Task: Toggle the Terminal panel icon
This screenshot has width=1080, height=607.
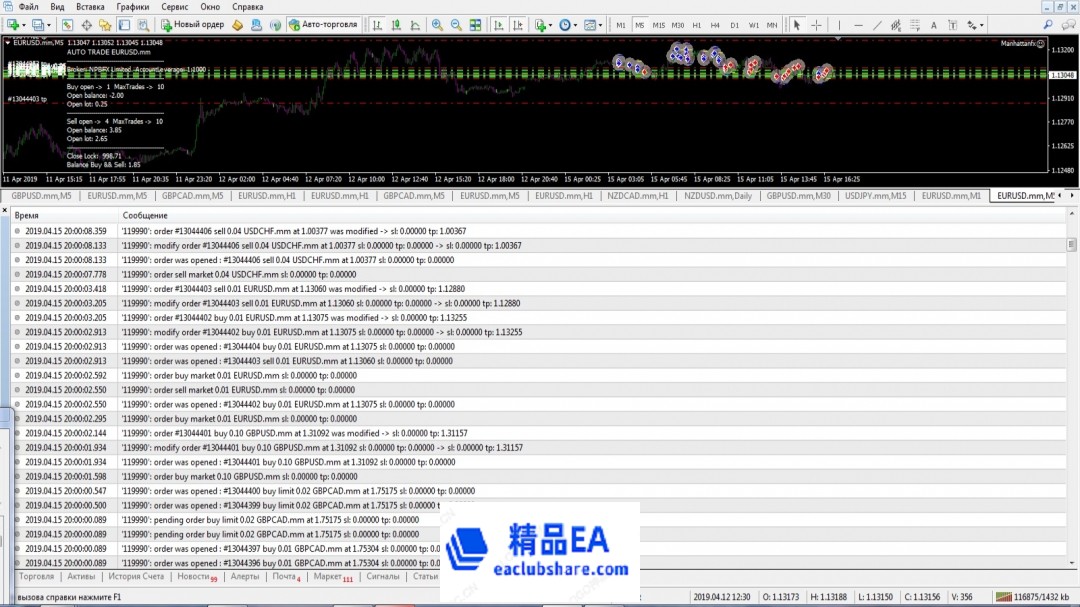Action: [124, 25]
